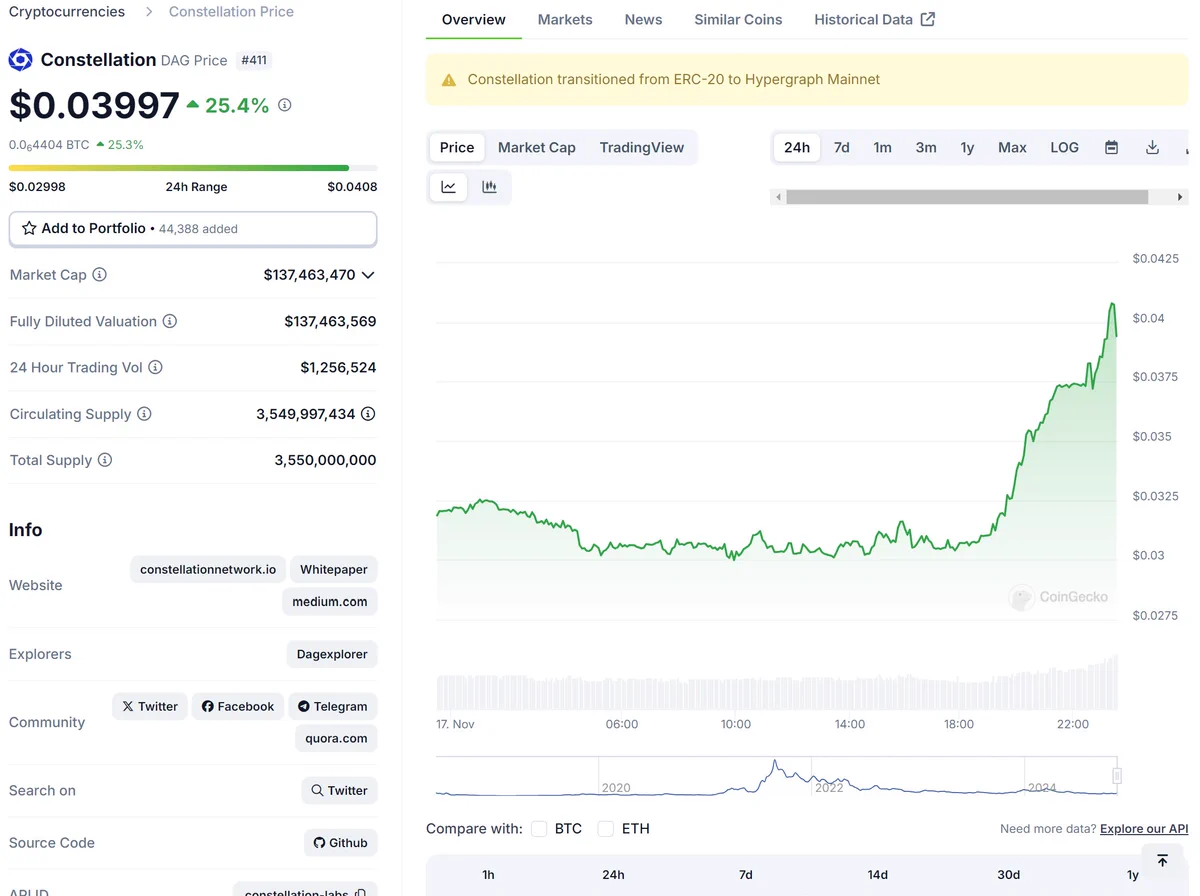Select the 7d chart timeframe

tap(842, 147)
